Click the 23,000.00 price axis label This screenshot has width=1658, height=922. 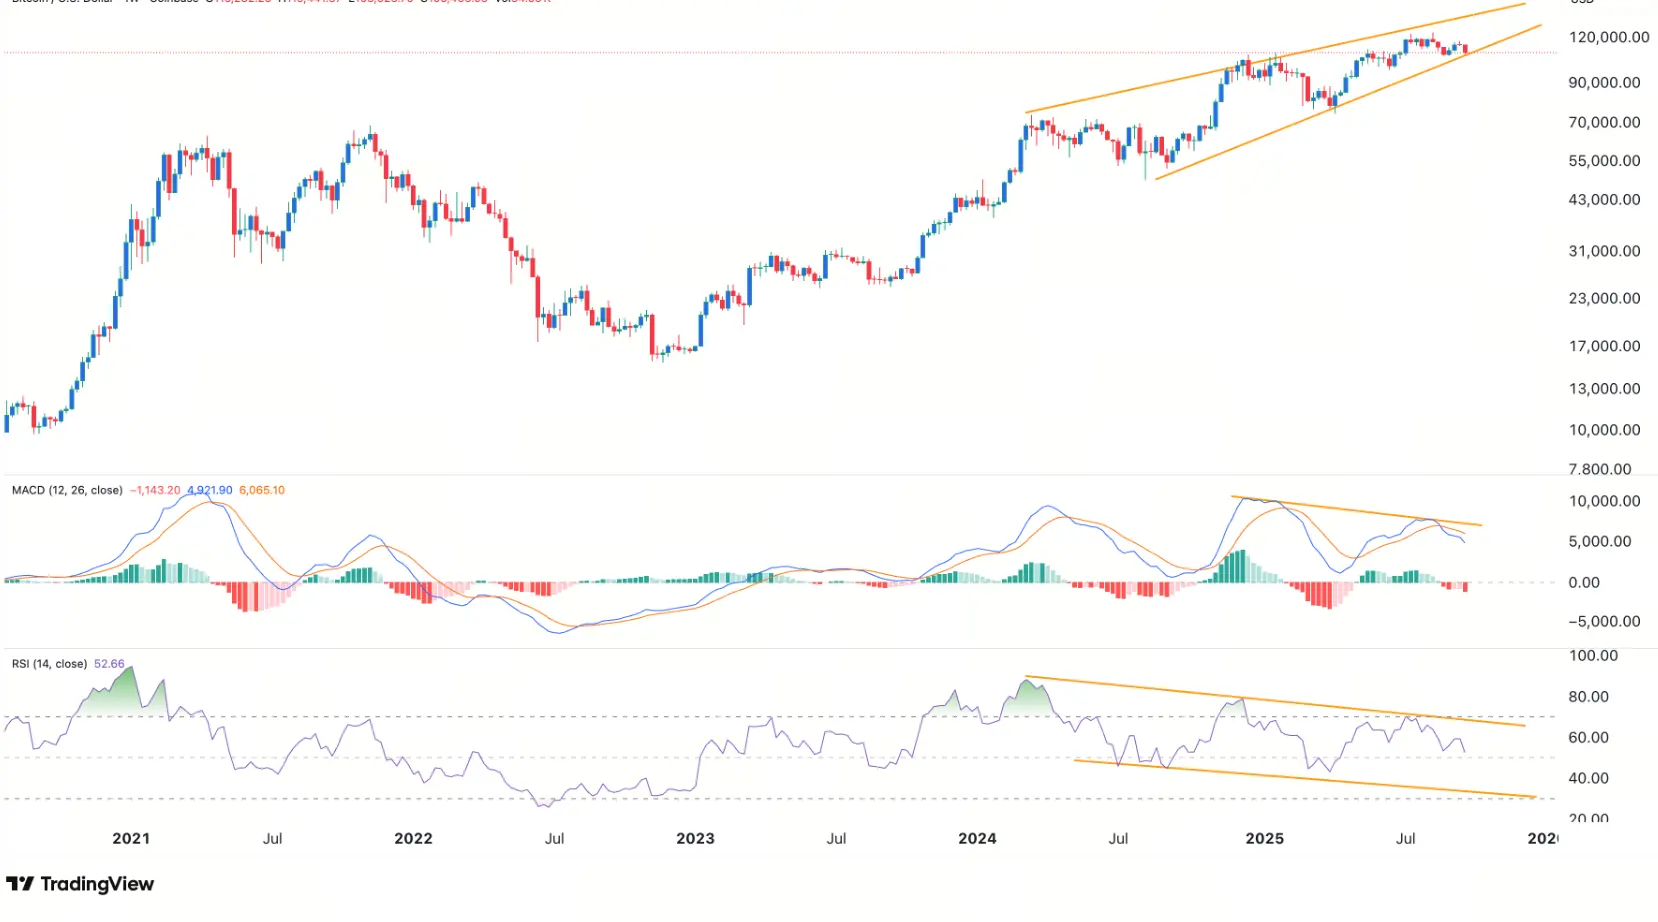click(x=1604, y=298)
